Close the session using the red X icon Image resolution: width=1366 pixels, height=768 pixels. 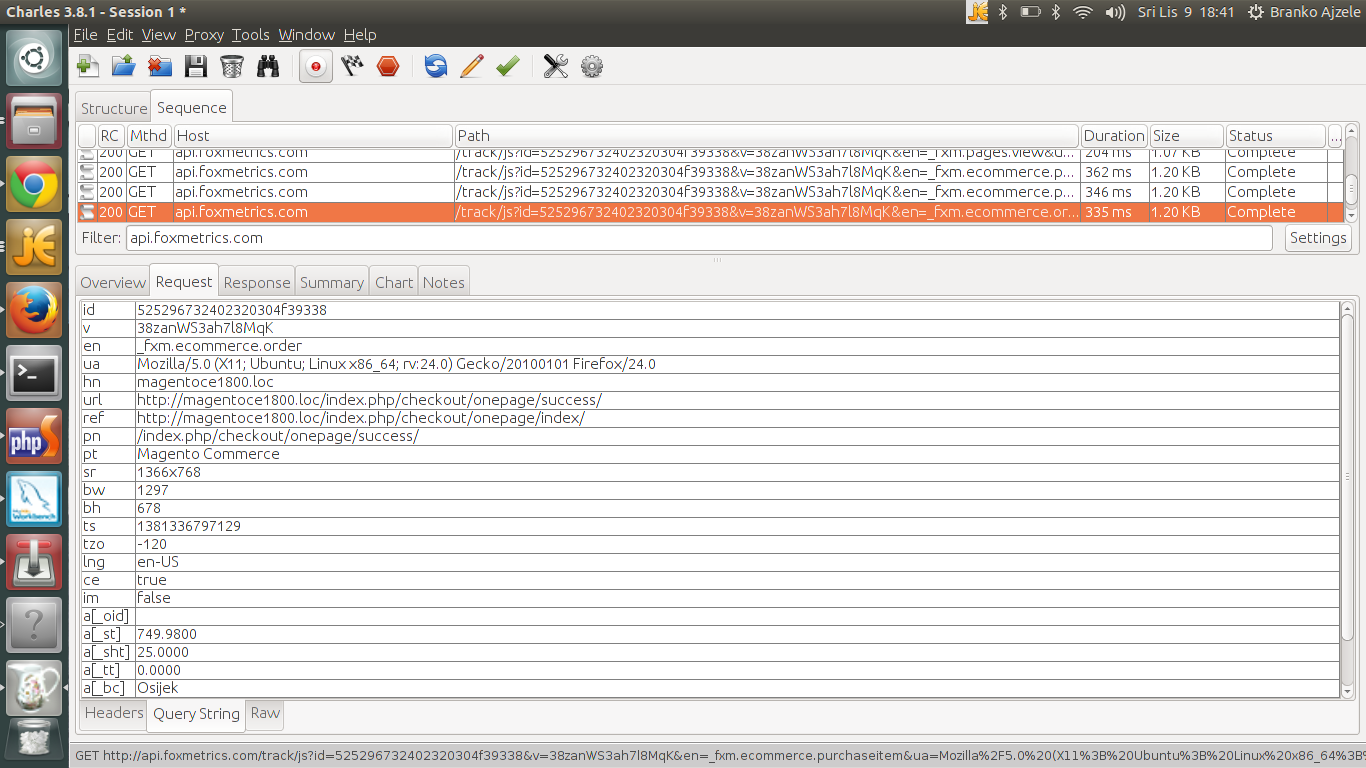[160, 67]
